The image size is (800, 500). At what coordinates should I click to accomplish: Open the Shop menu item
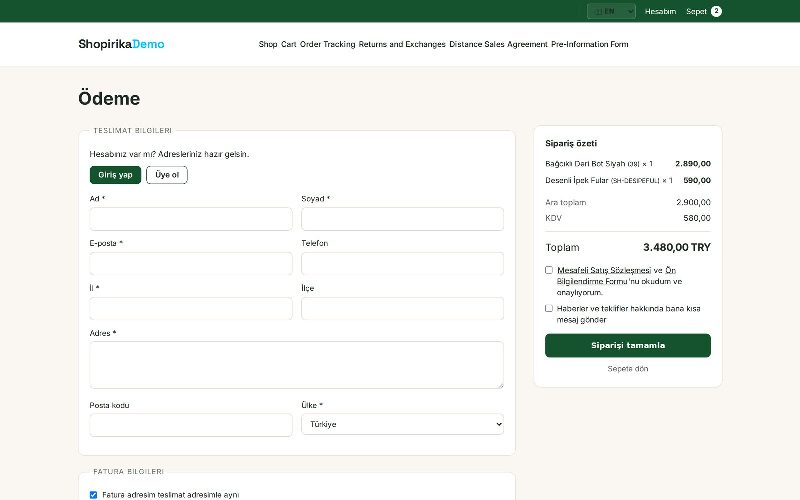[x=268, y=44]
